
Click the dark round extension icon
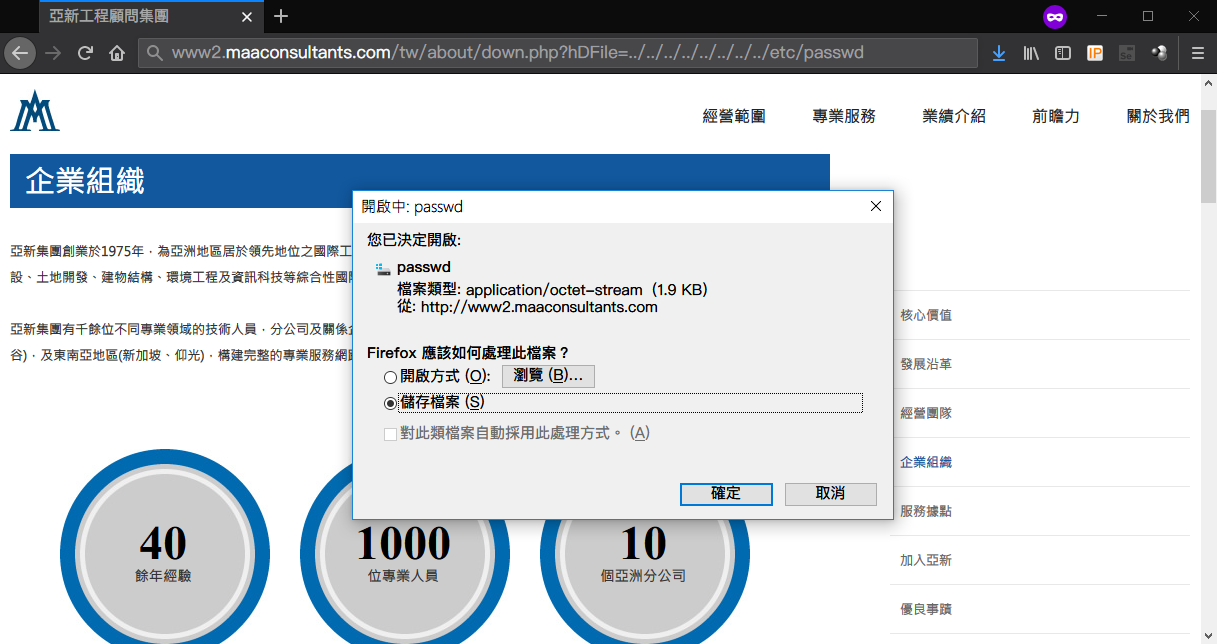(1159, 53)
